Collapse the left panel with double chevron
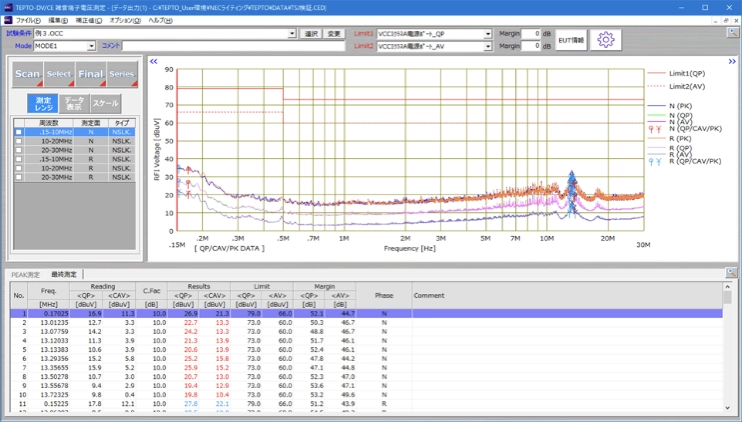742x422 pixels. [x=153, y=62]
